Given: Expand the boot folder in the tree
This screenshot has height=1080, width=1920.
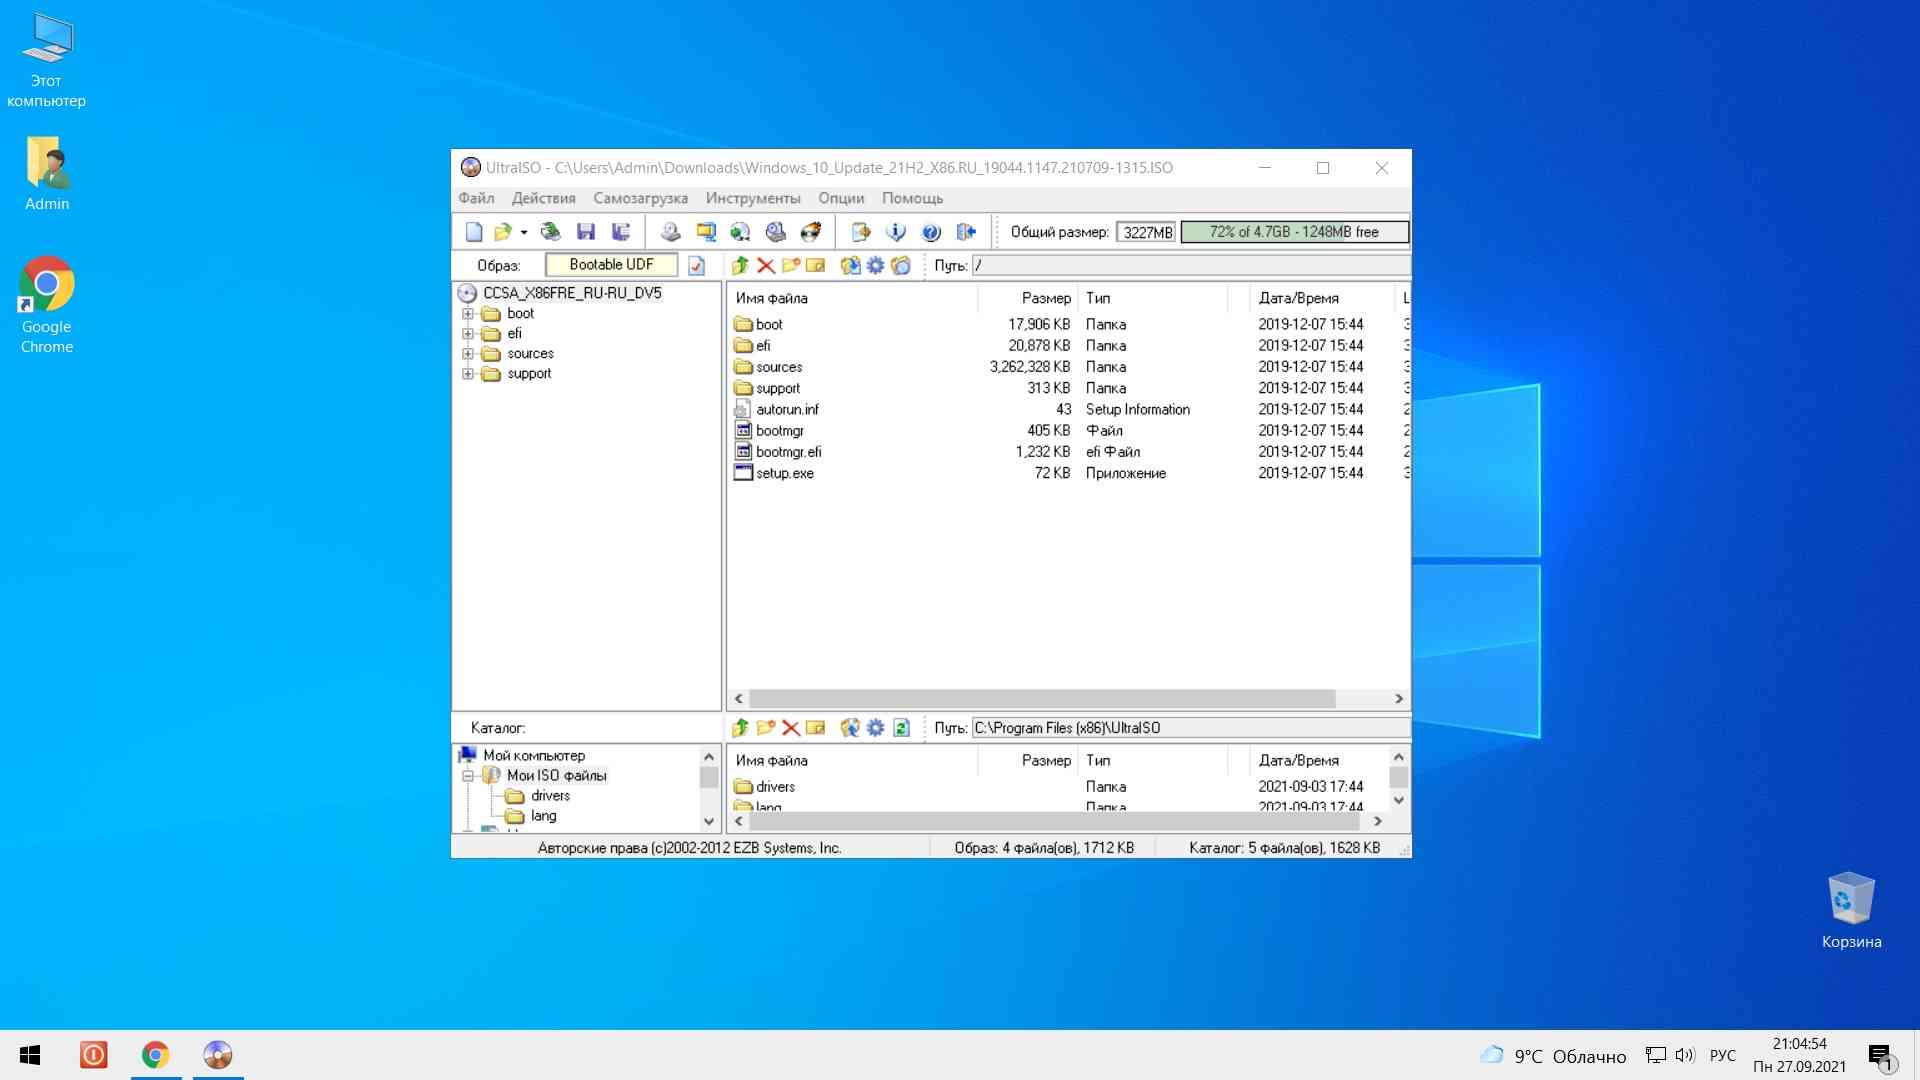Looking at the screenshot, I should 468,314.
